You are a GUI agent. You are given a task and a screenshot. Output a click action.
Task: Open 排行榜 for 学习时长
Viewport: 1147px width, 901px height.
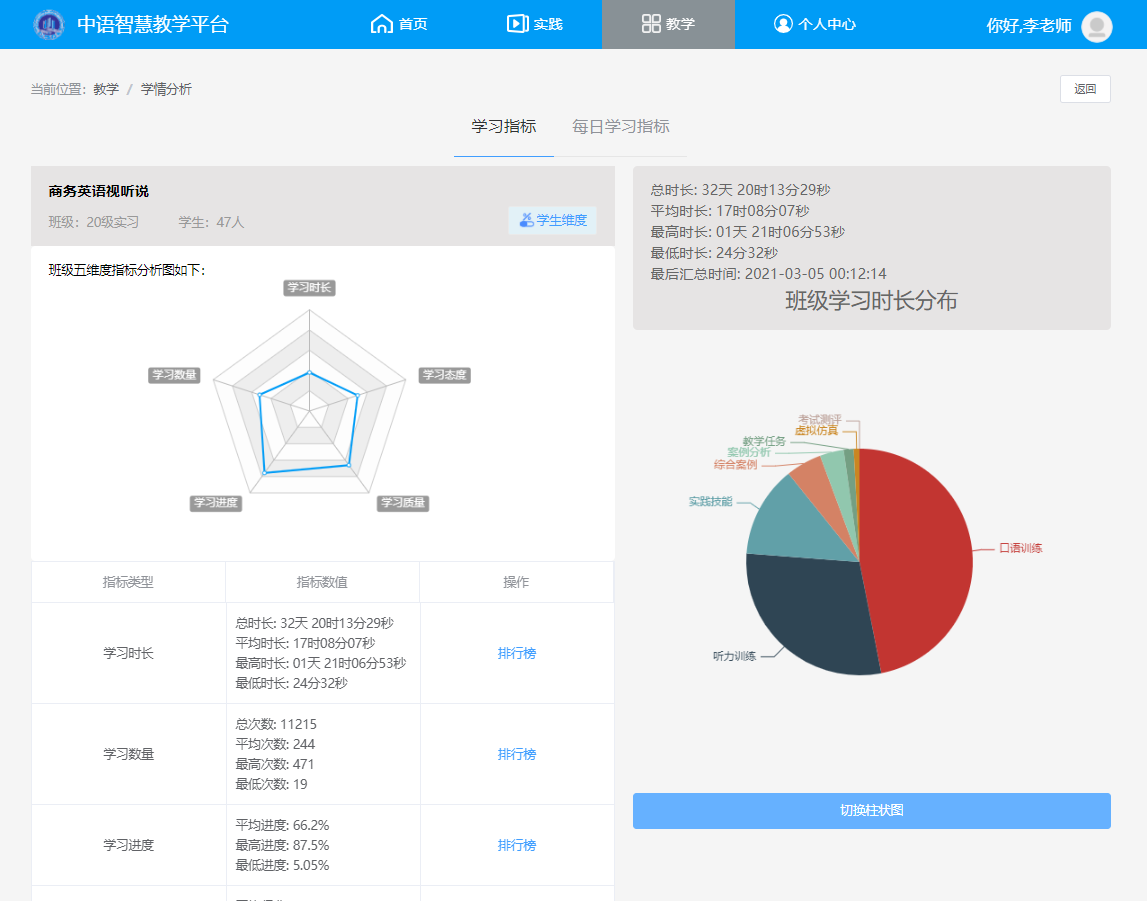(x=517, y=653)
